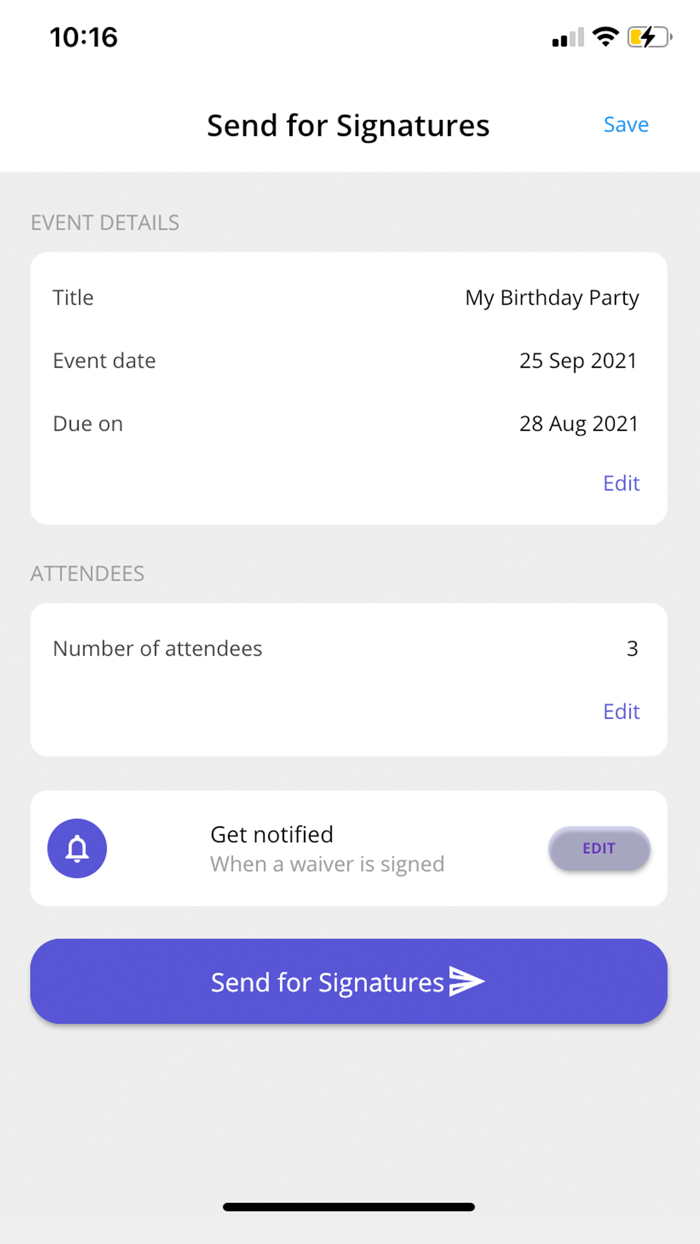Tap the cellular signal bars icon
The image size is (700, 1244).
pyautogui.click(x=566, y=38)
